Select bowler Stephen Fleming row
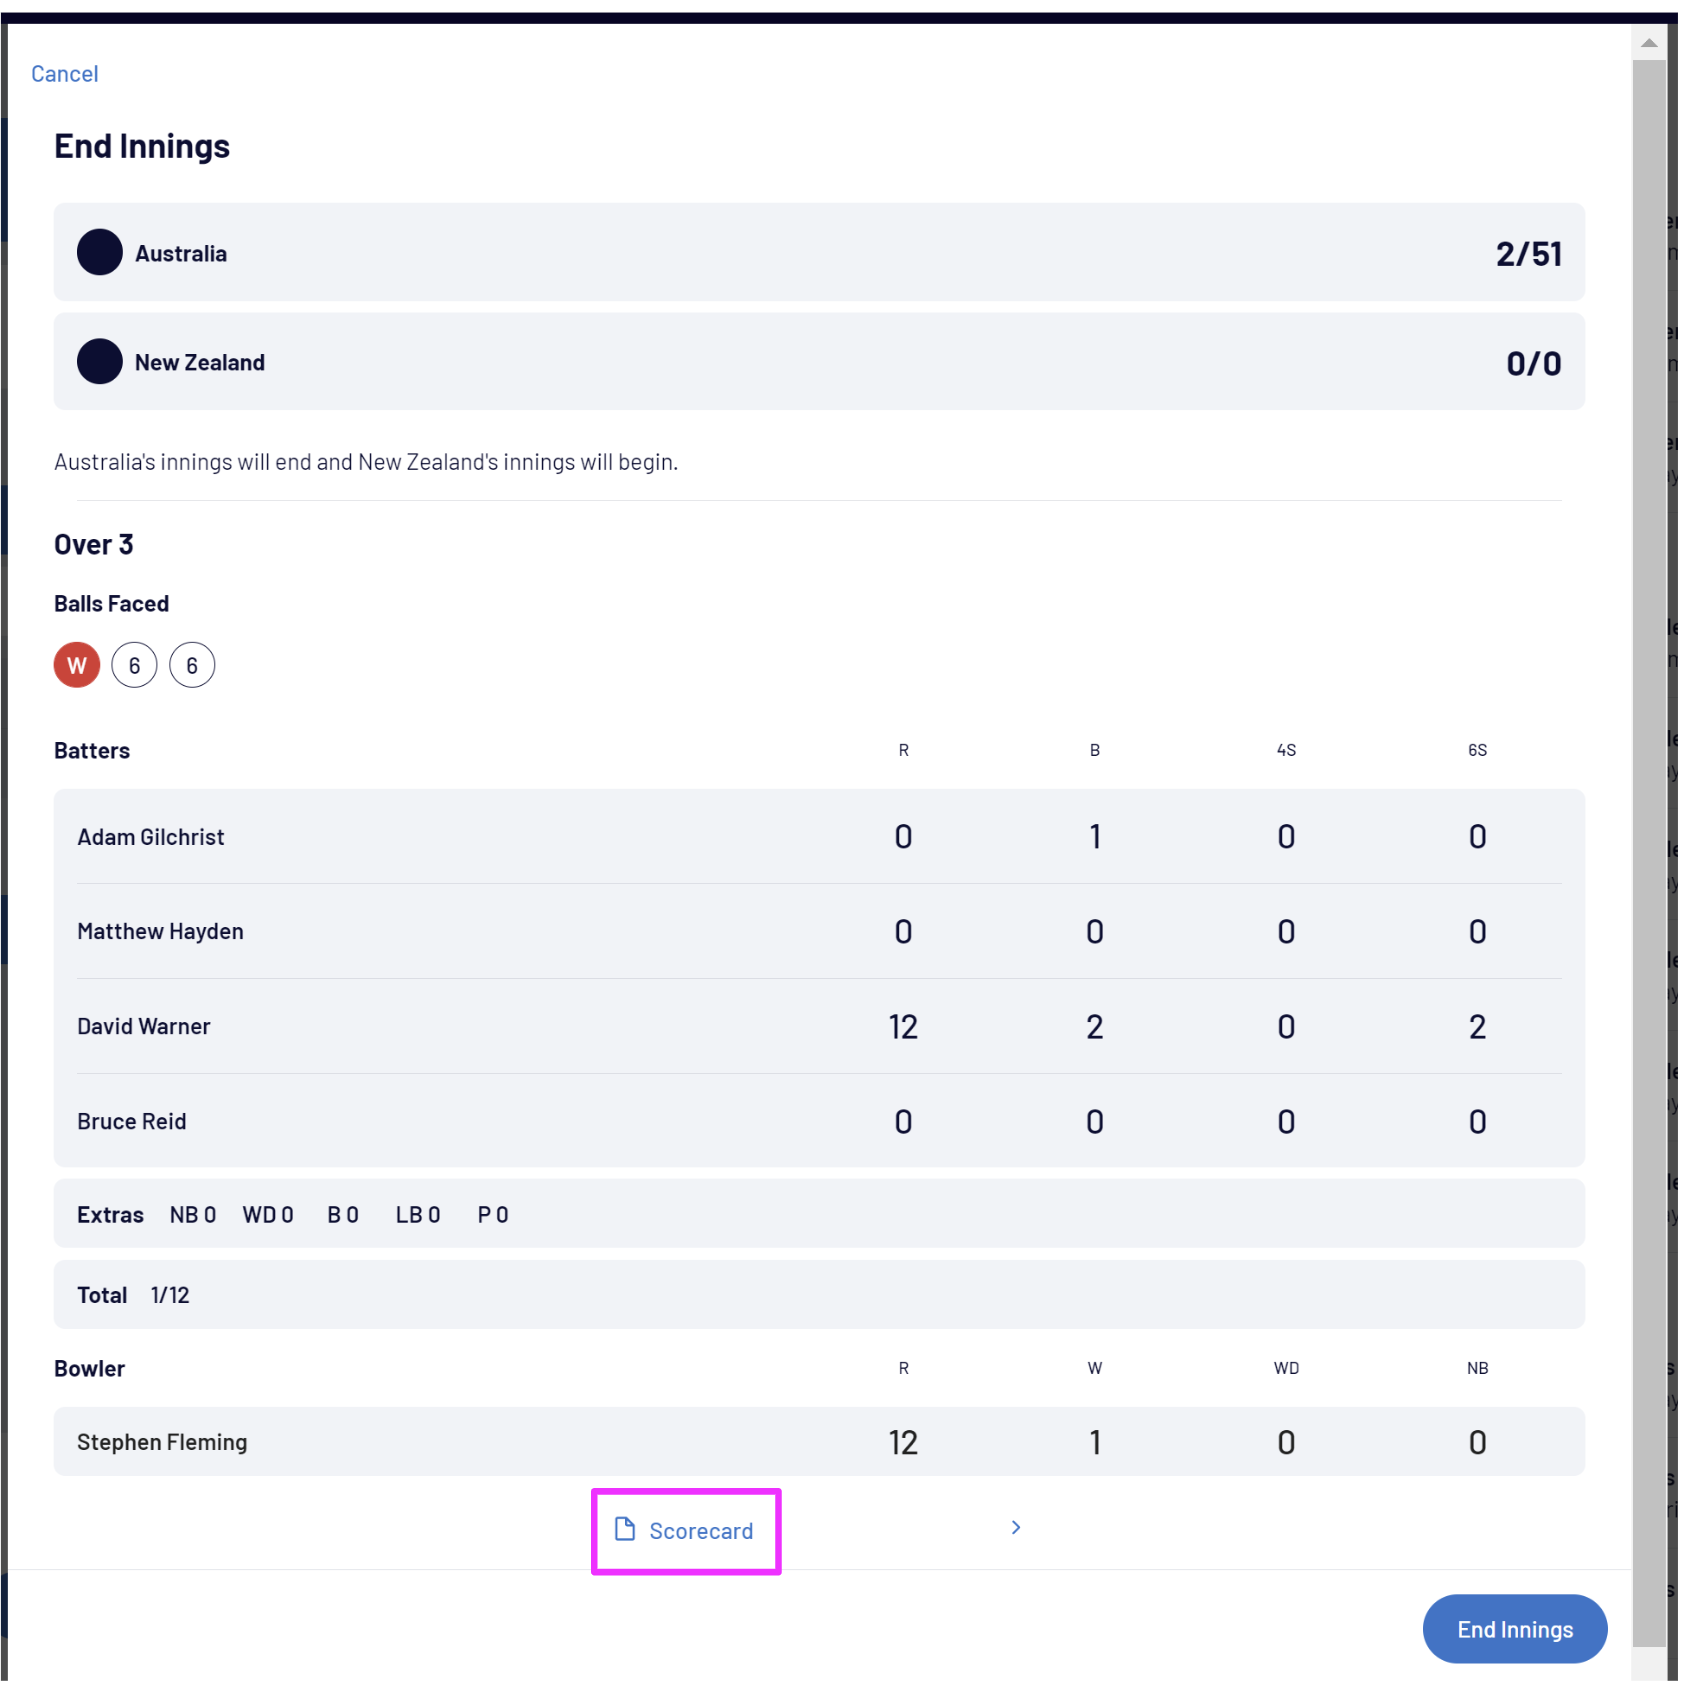Screen dimensions: 1690x1704 coord(819,1442)
